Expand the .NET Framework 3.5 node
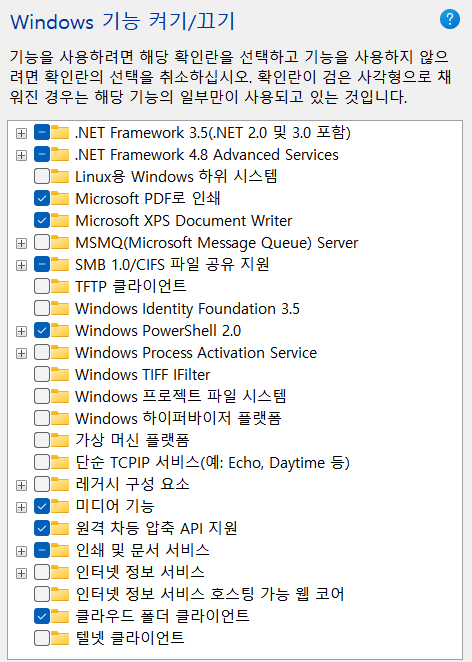The width and height of the screenshot is (472, 662). pyautogui.click(x=21, y=133)
